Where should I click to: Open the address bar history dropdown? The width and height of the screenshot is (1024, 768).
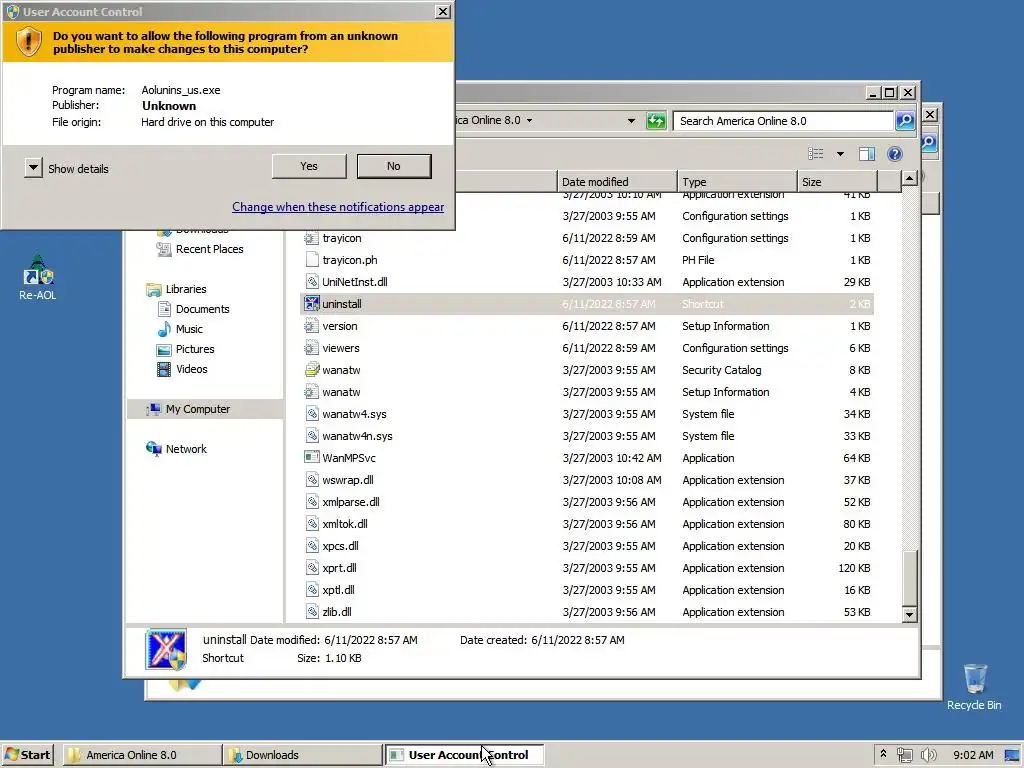click(631, 121)
